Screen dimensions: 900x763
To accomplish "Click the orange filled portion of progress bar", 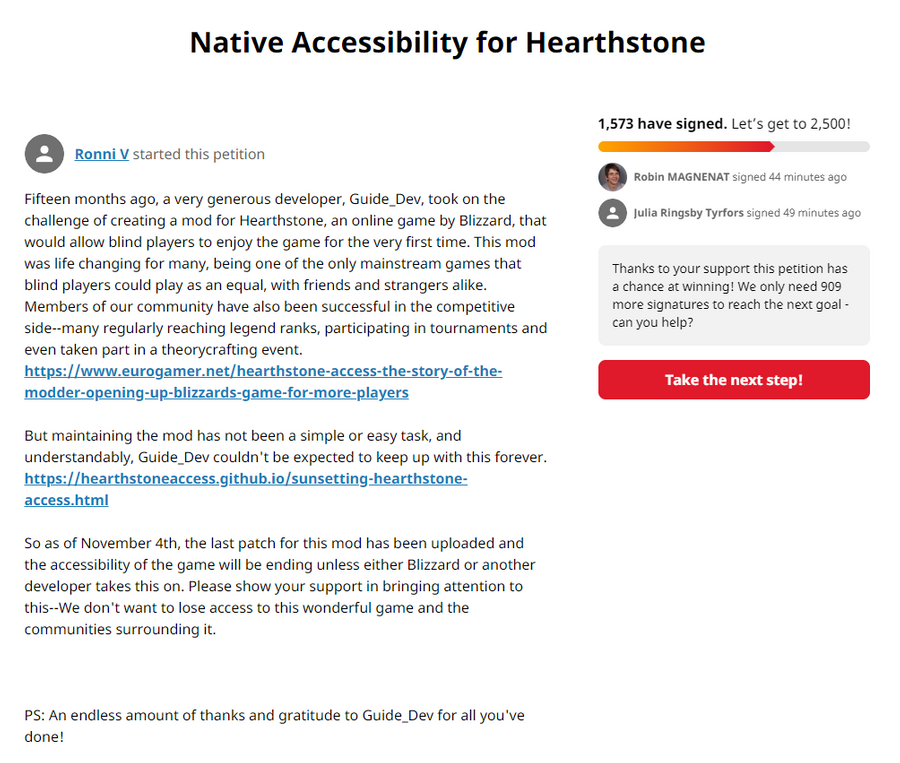I will coord(686,147).
